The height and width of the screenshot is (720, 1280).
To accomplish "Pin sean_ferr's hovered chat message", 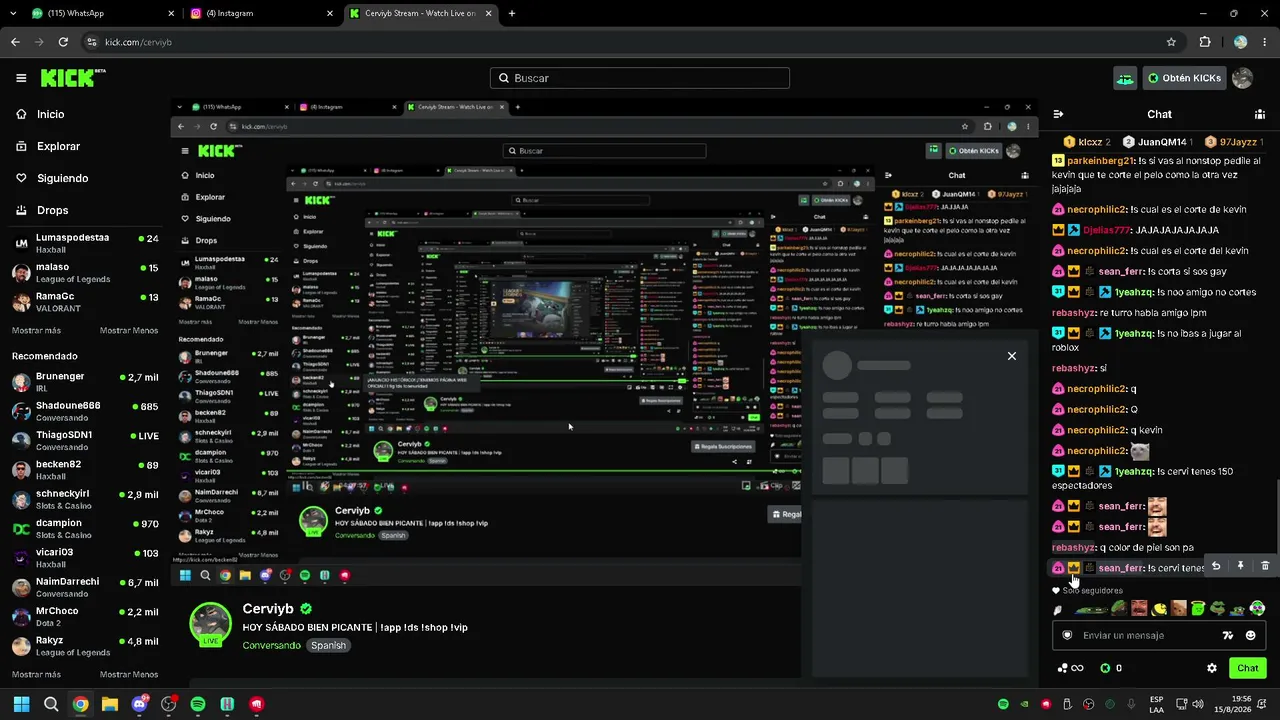I will 1240,566.
